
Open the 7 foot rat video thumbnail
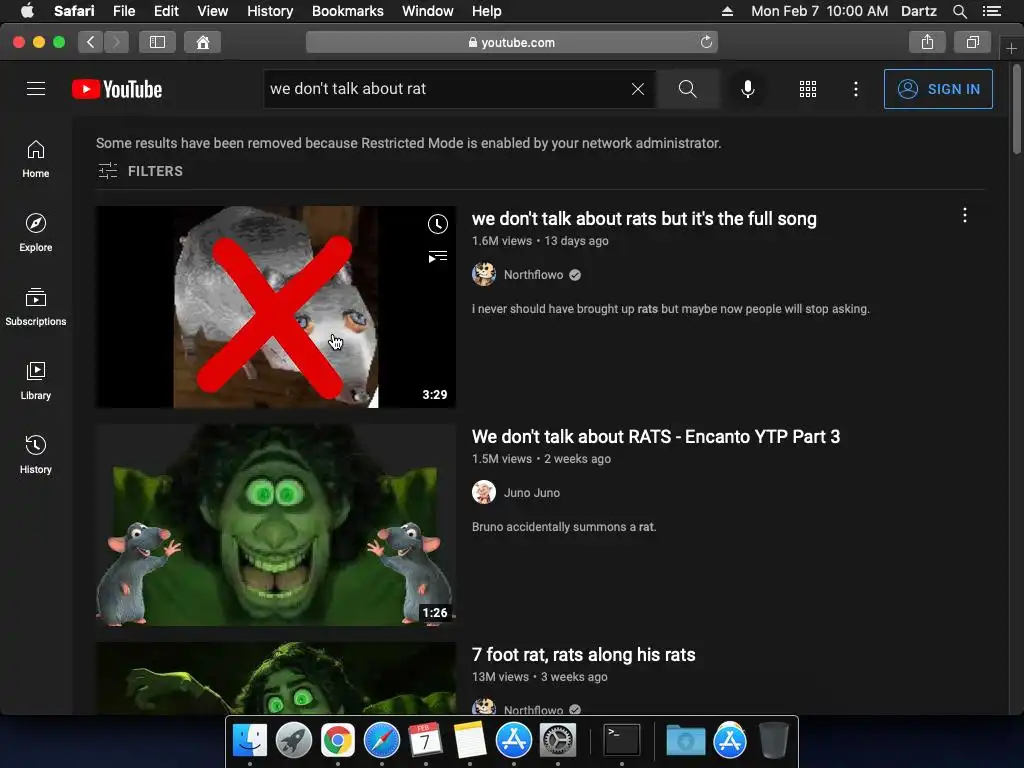click(x=276, y=678)
